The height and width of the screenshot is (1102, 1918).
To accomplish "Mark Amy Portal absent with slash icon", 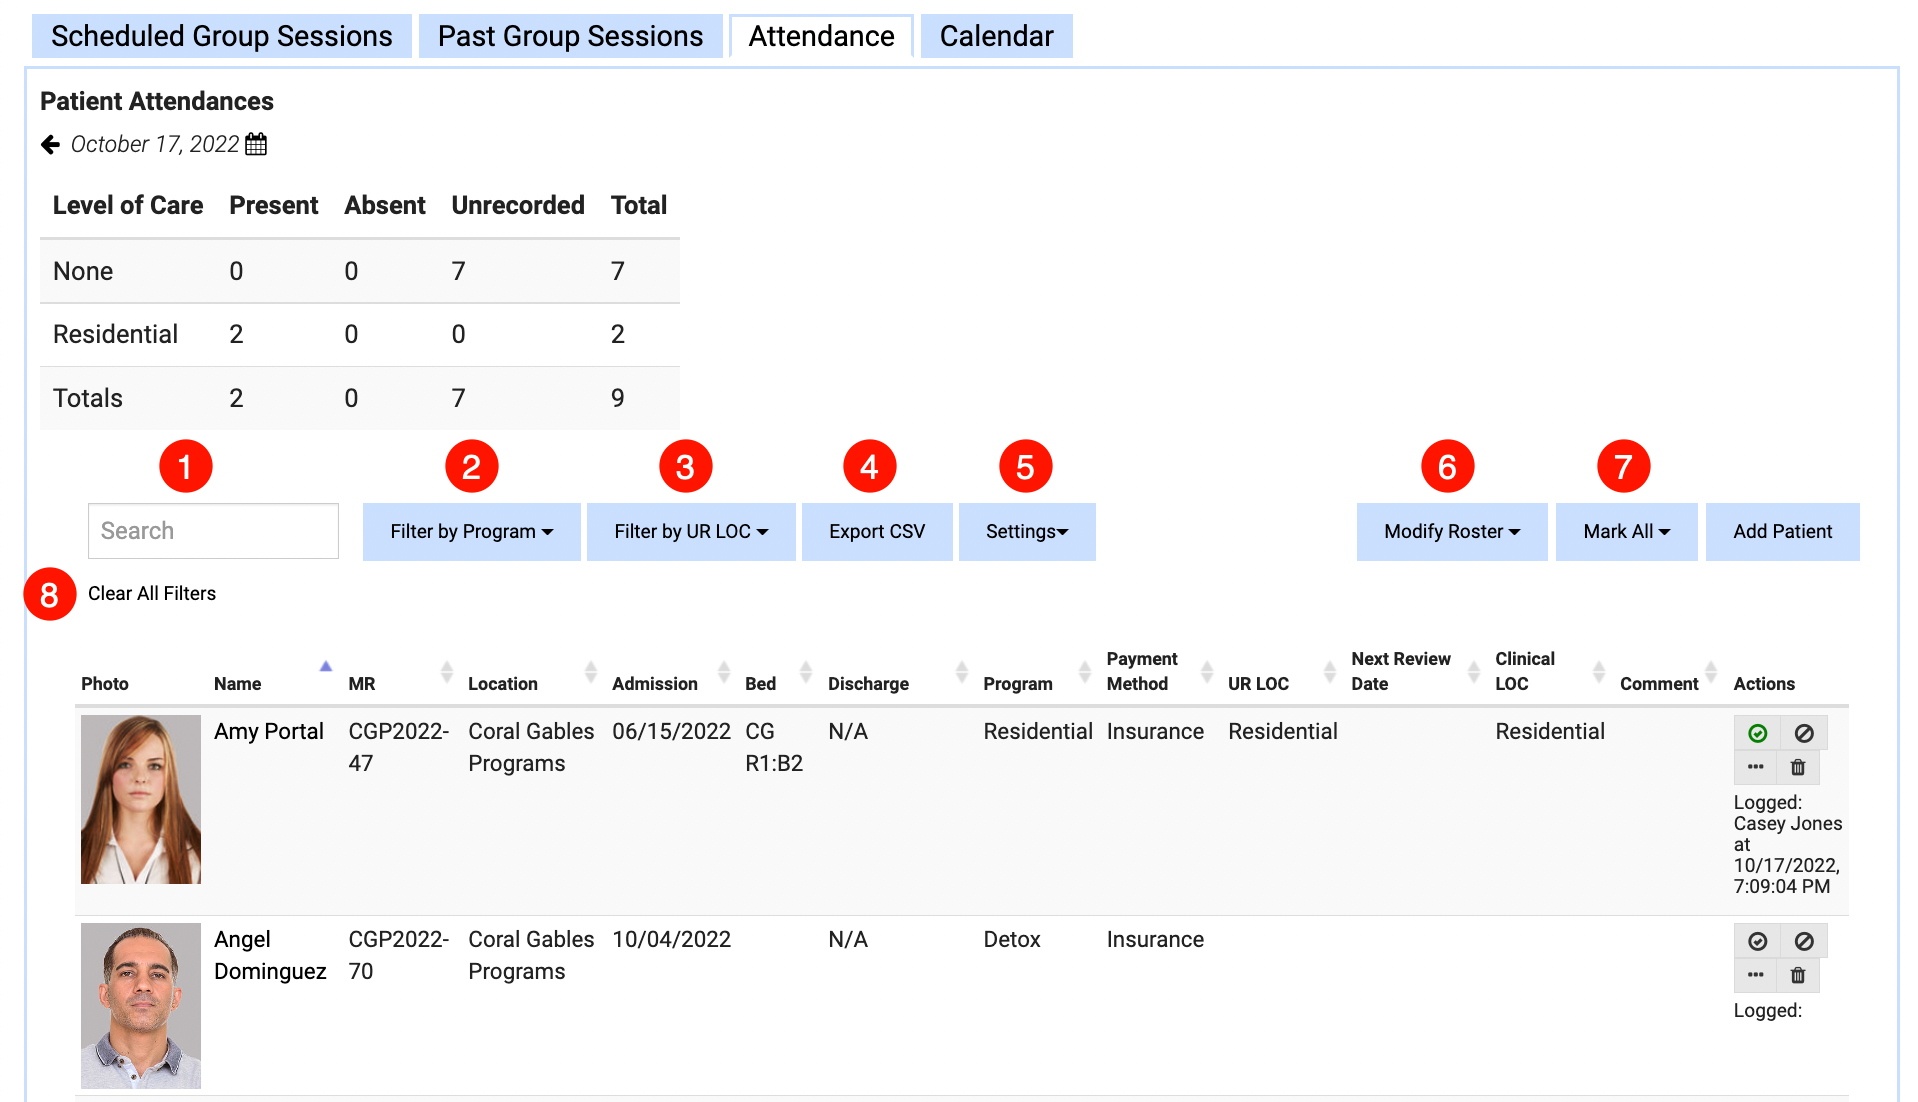I will (x=1803, y=733).
